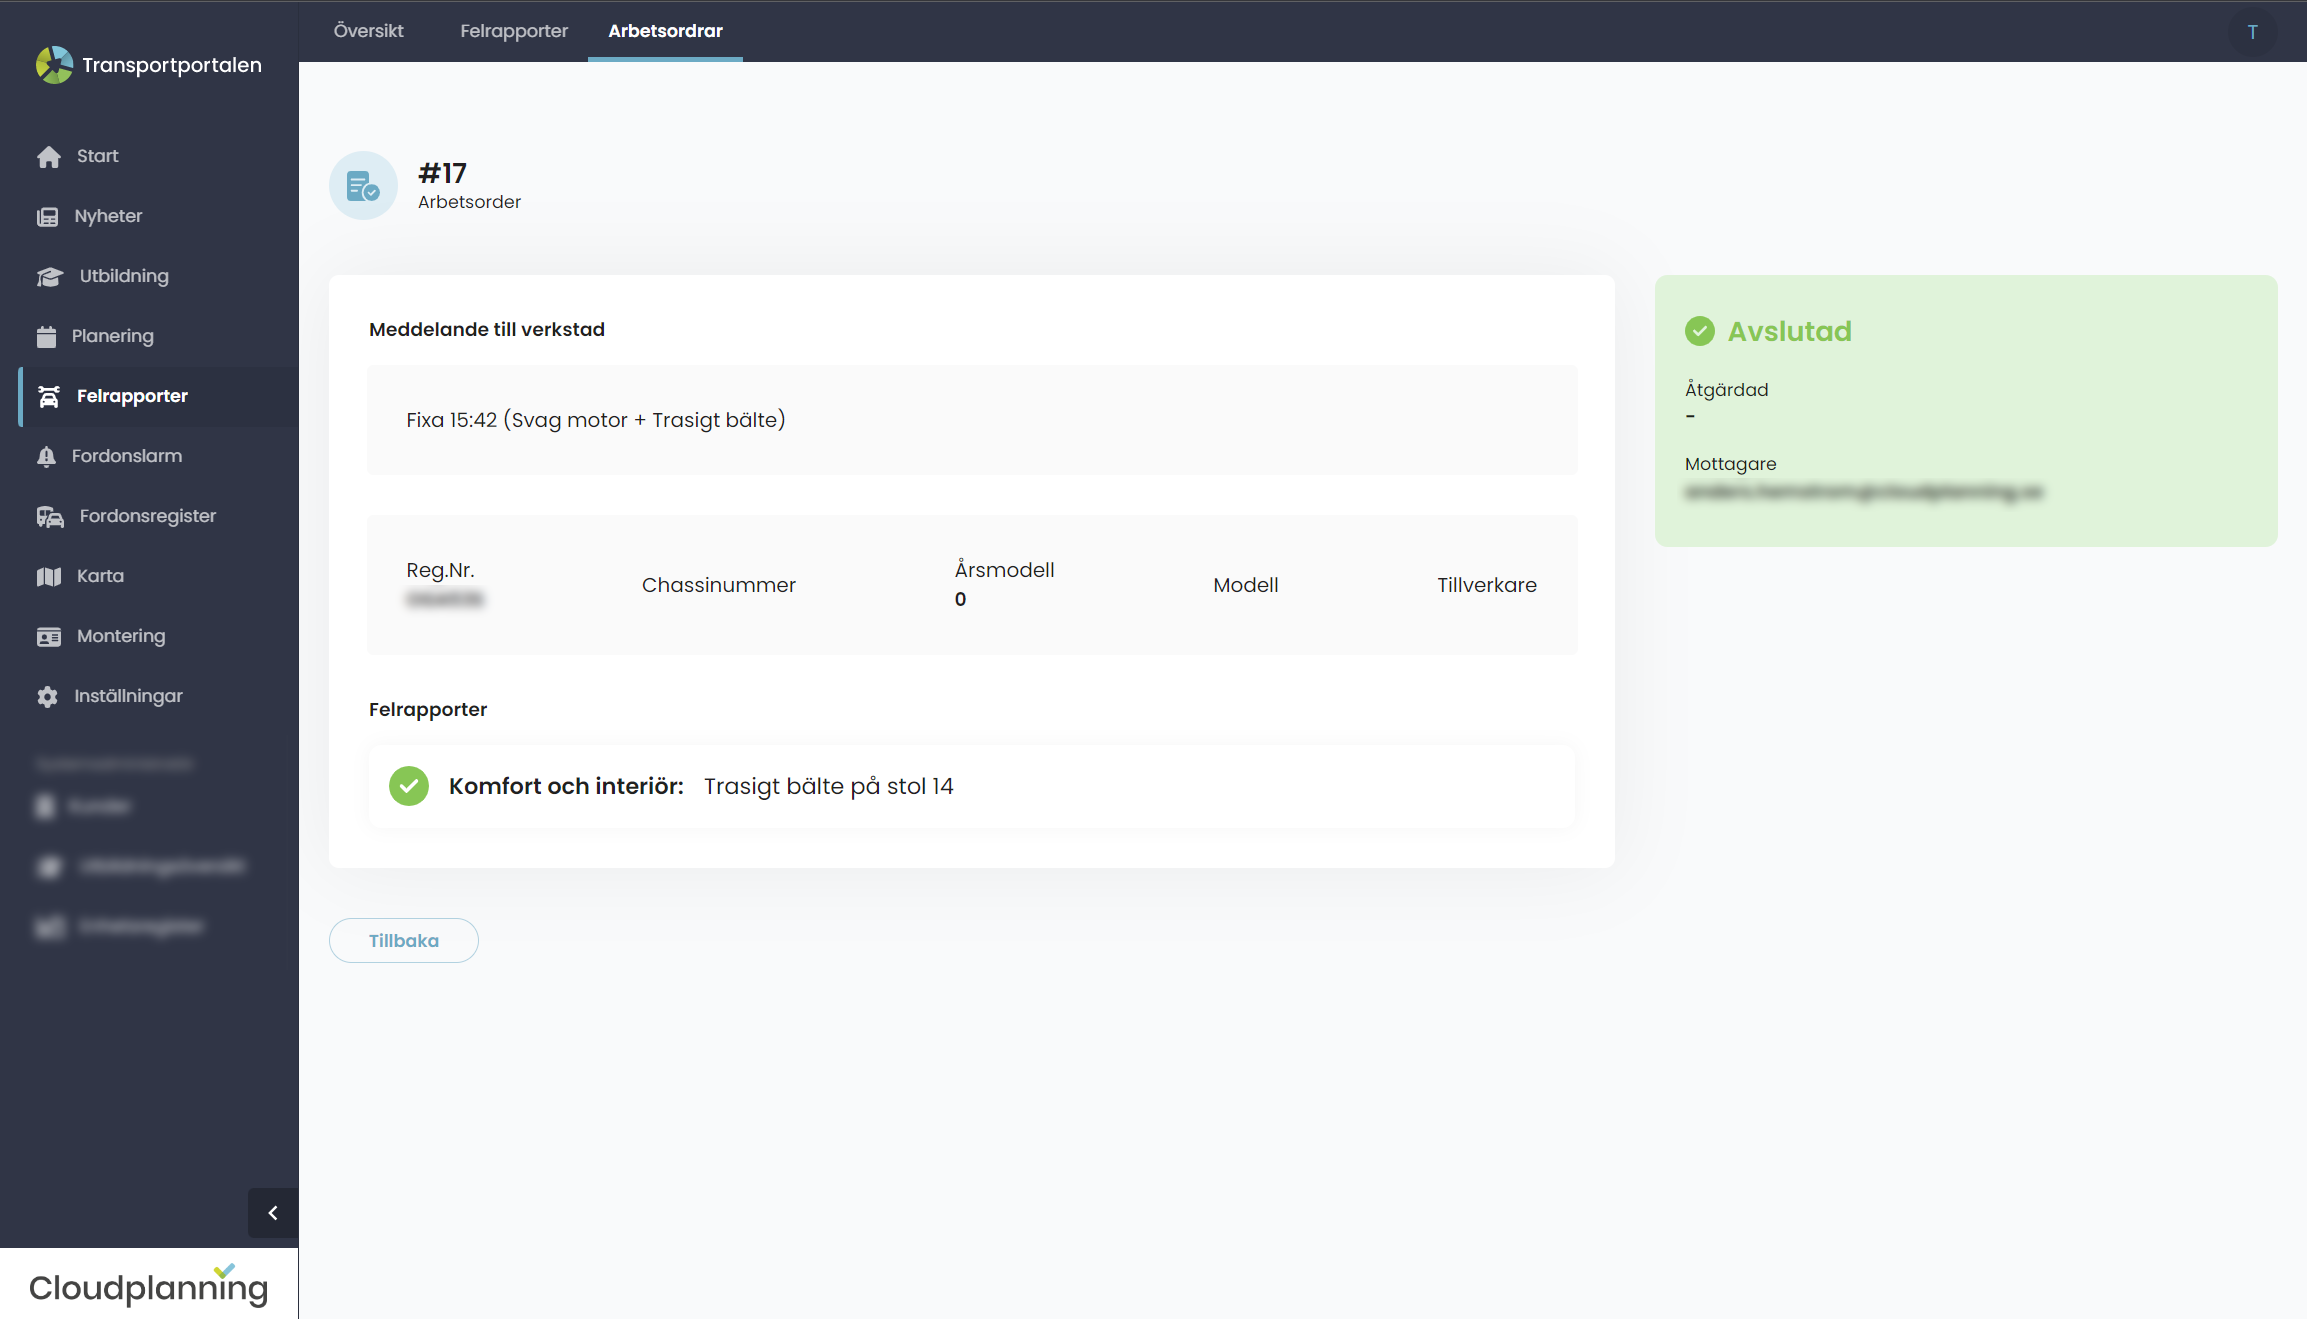2307x1319 pixels.
Task: Click the Planering calendar icon
Action: point(46,337)
